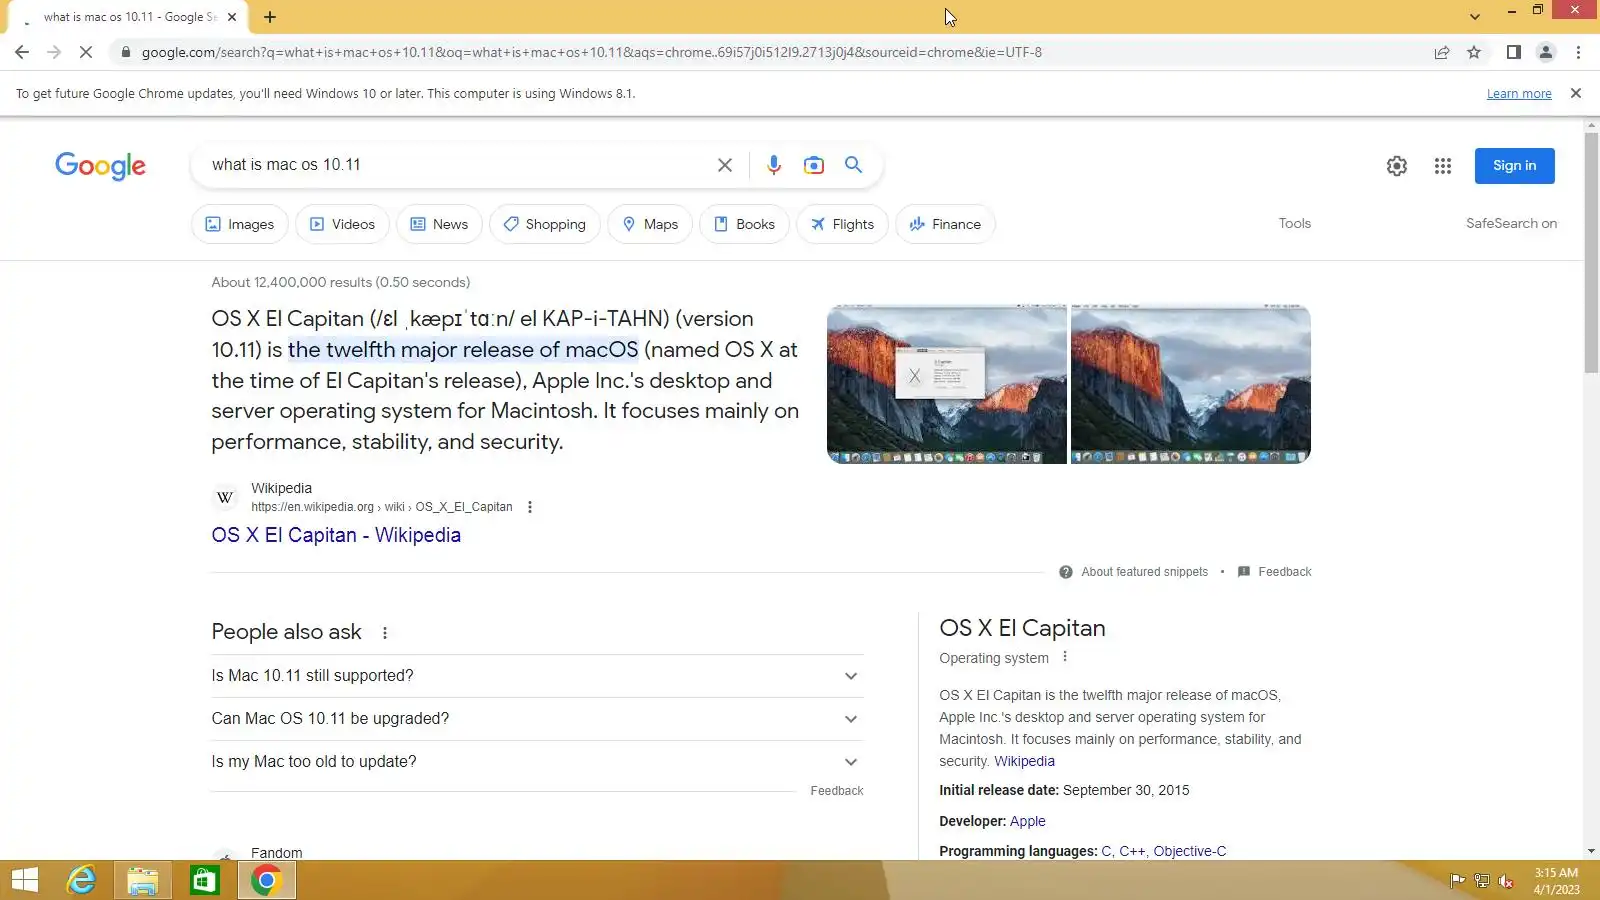Click the Sign in button

point(1514,166)
